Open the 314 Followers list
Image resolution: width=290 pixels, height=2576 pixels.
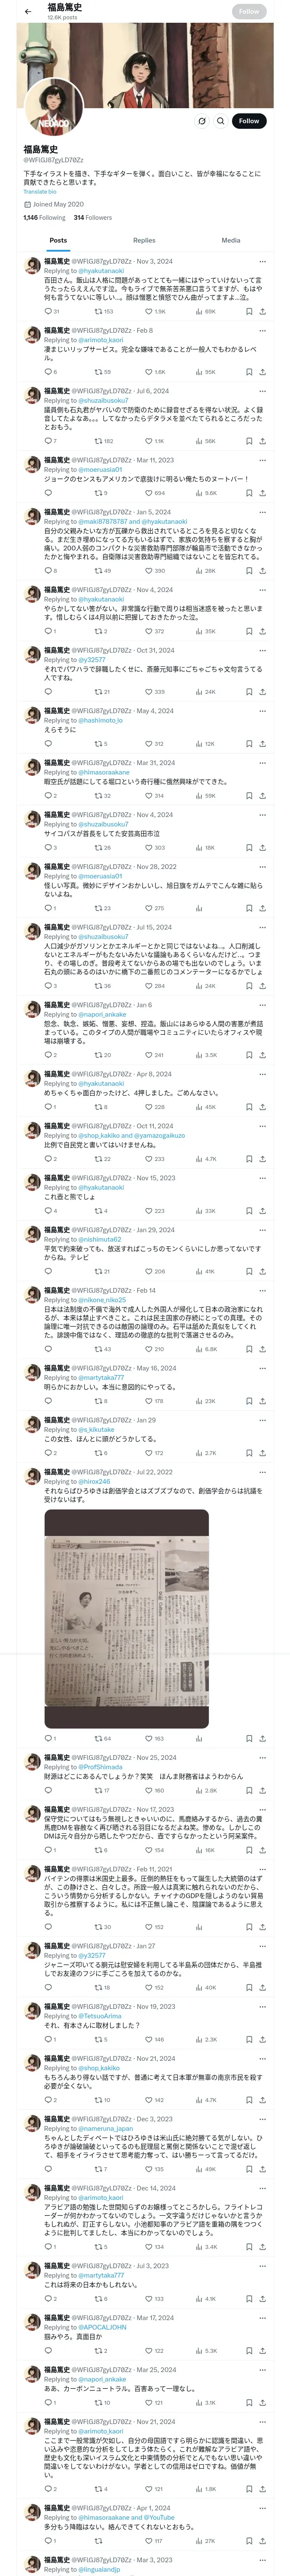coord(93,217)
